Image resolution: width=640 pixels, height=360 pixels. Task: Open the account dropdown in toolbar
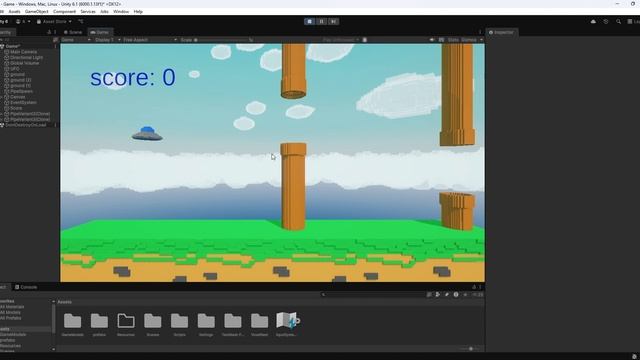click(23, 21)
